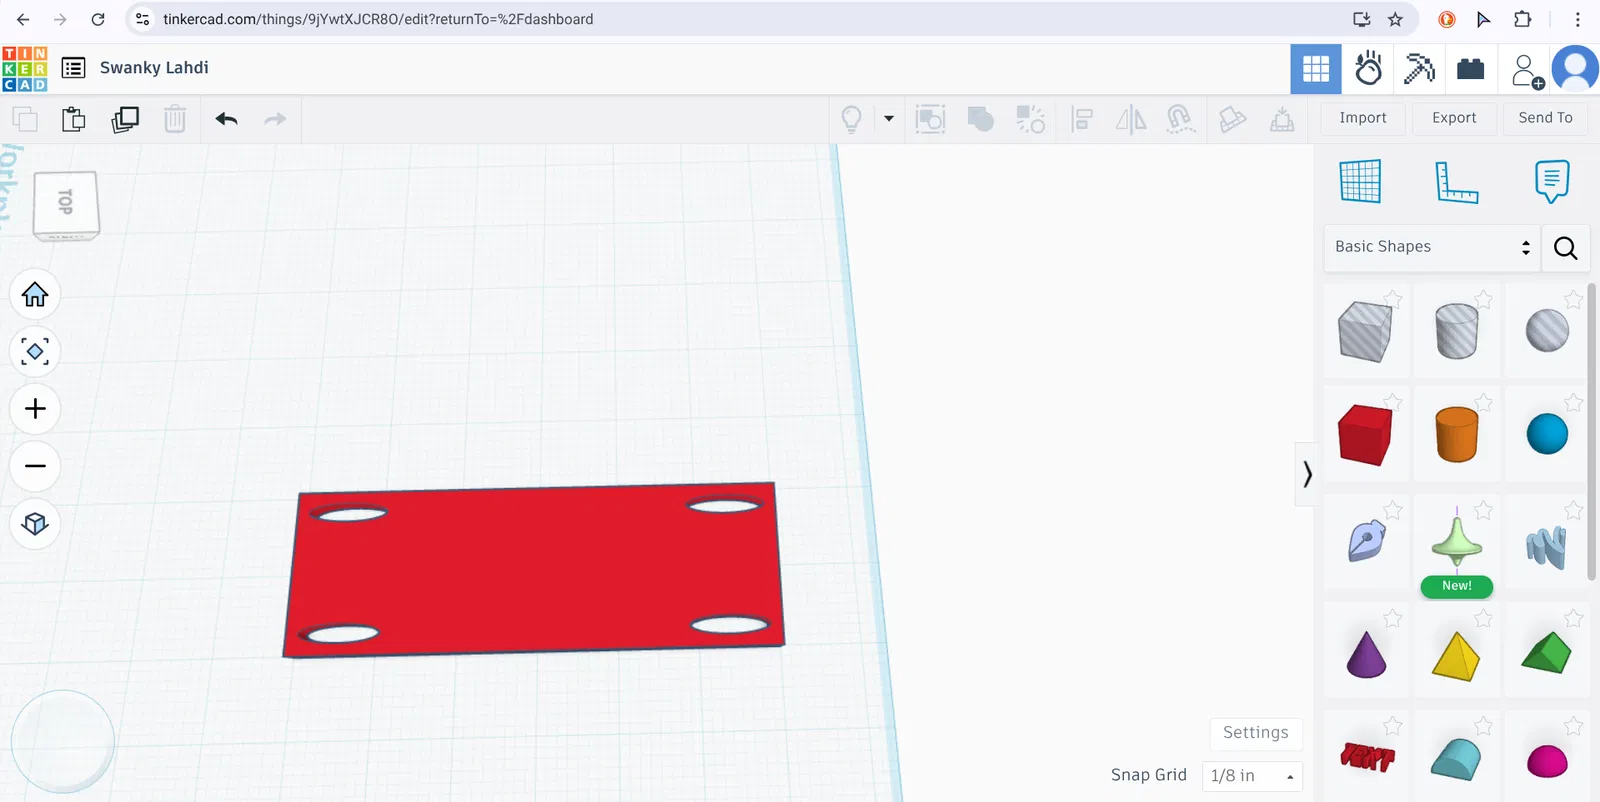Image resolution: width=1600 pixels, height=802 pixels.
Task: Collapse the shapes panel with the chevron
Action: (1307, 473)
